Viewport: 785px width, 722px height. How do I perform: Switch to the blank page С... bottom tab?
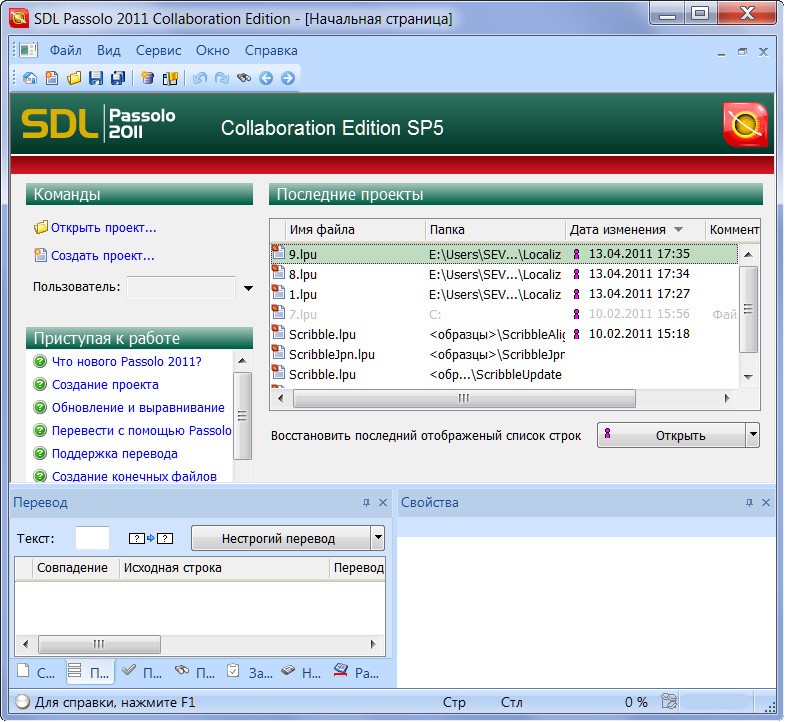click(36, 672)
